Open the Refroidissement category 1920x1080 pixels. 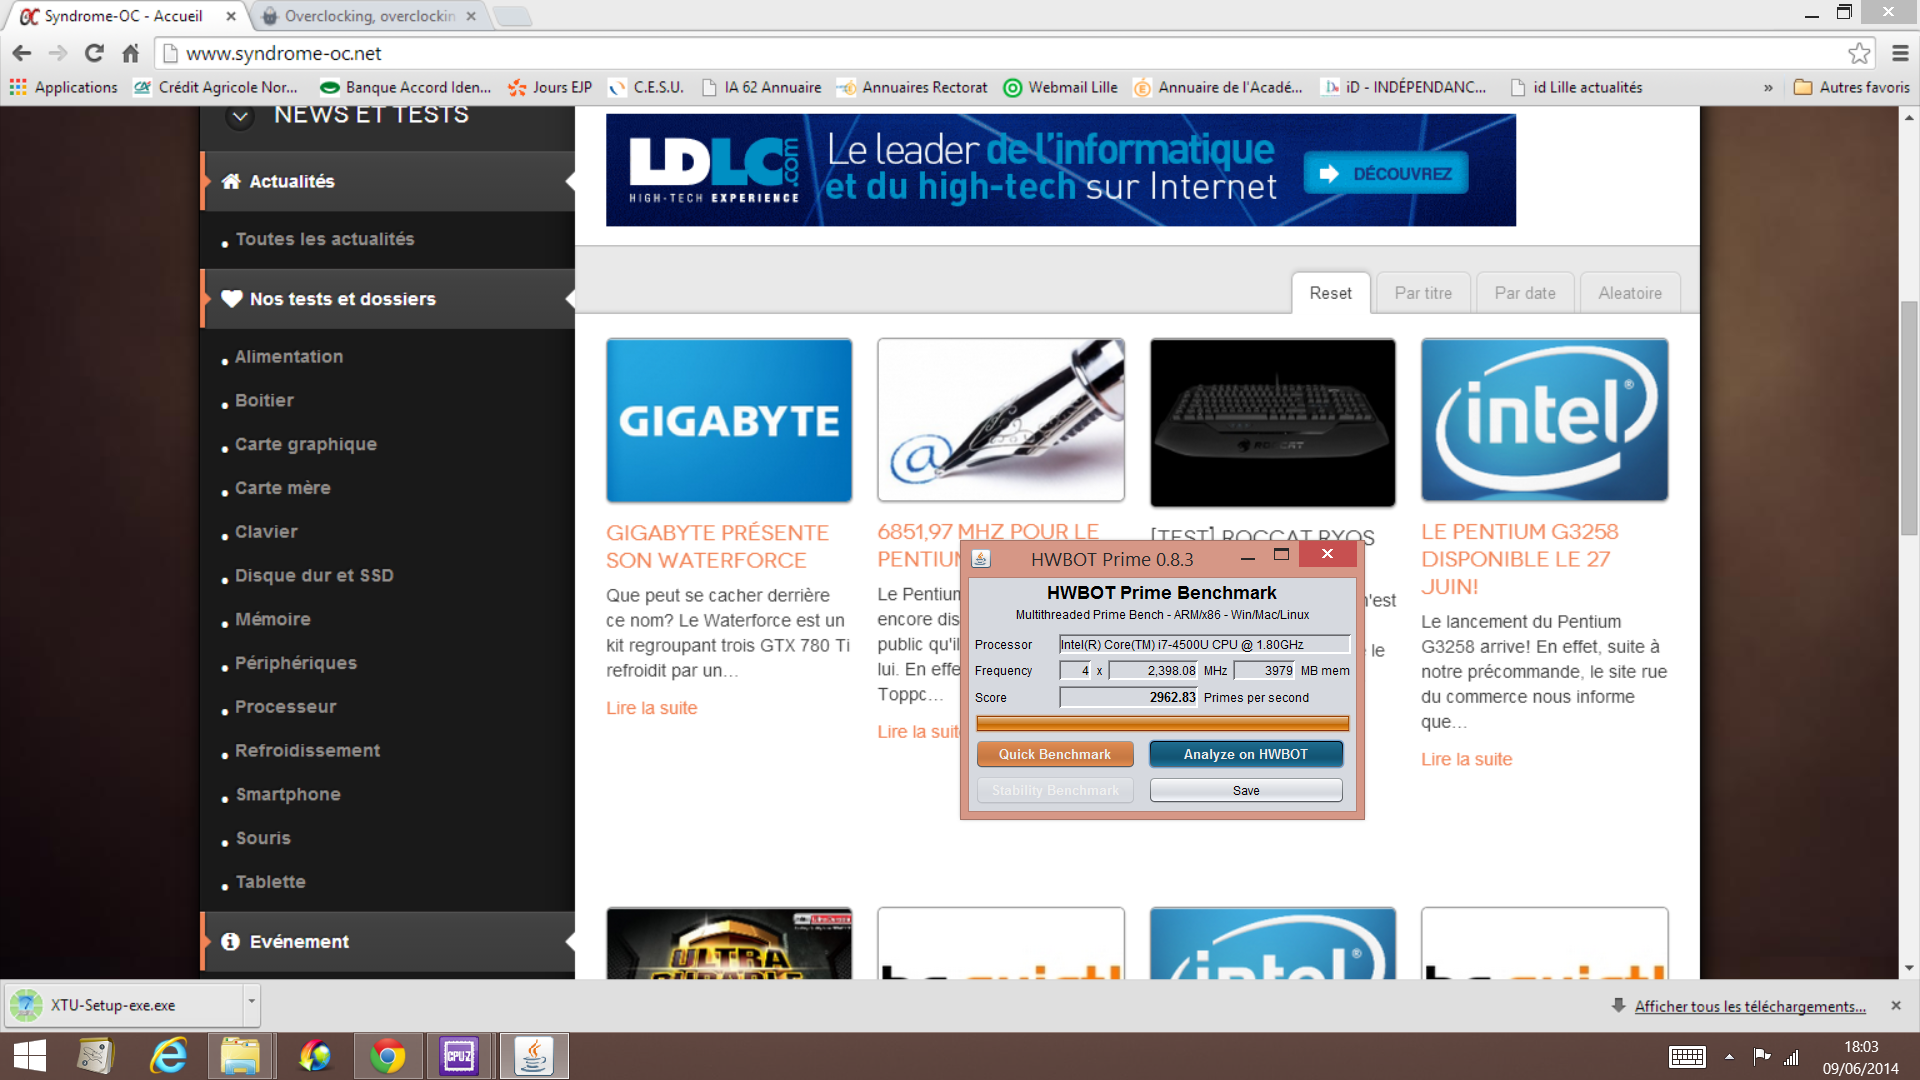pos(307,751)
